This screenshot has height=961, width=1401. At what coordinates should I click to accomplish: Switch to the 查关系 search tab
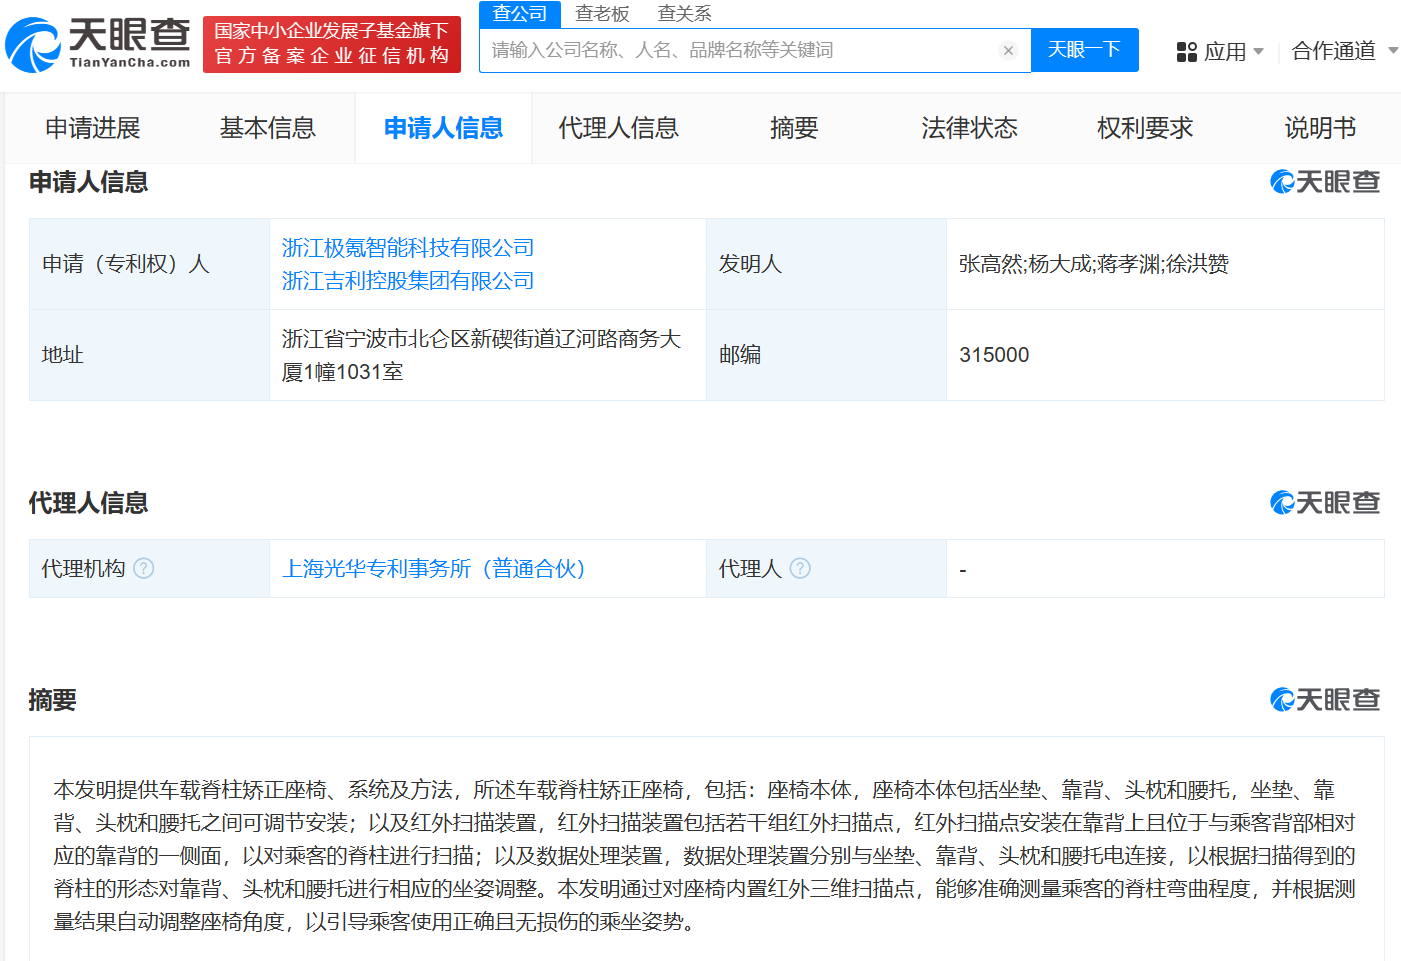[684, 14]
